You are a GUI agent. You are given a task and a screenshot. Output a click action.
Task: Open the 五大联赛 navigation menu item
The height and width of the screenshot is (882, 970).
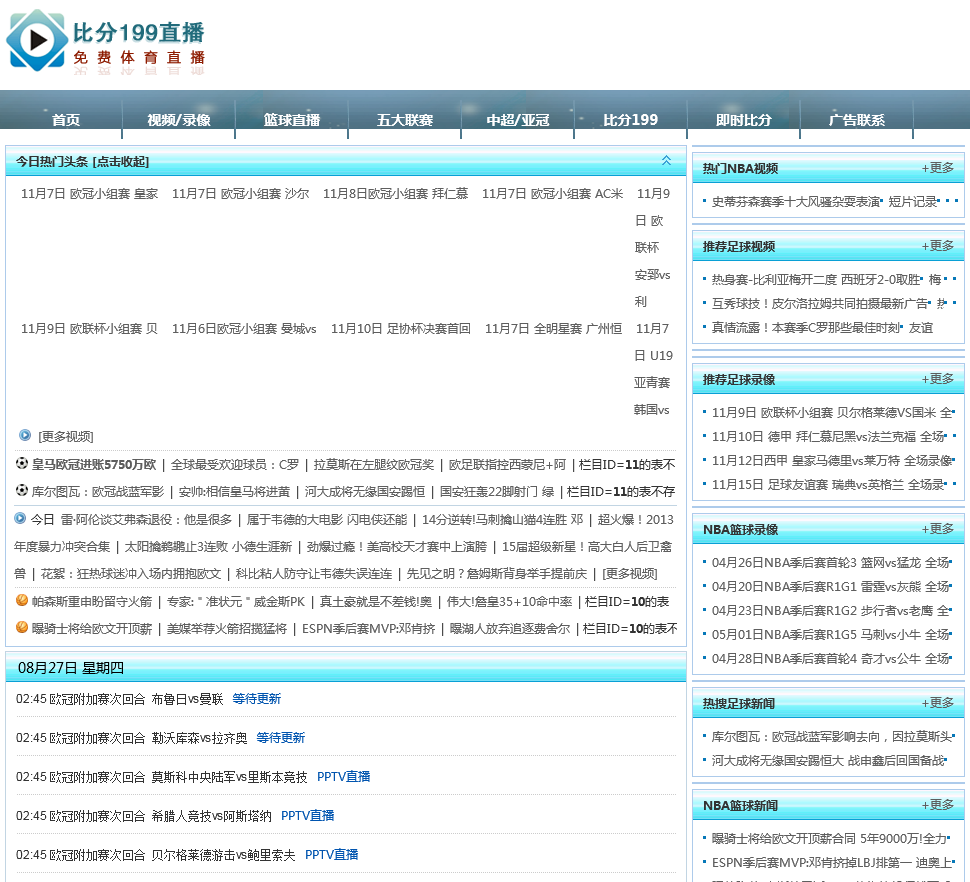click(405, 120)
